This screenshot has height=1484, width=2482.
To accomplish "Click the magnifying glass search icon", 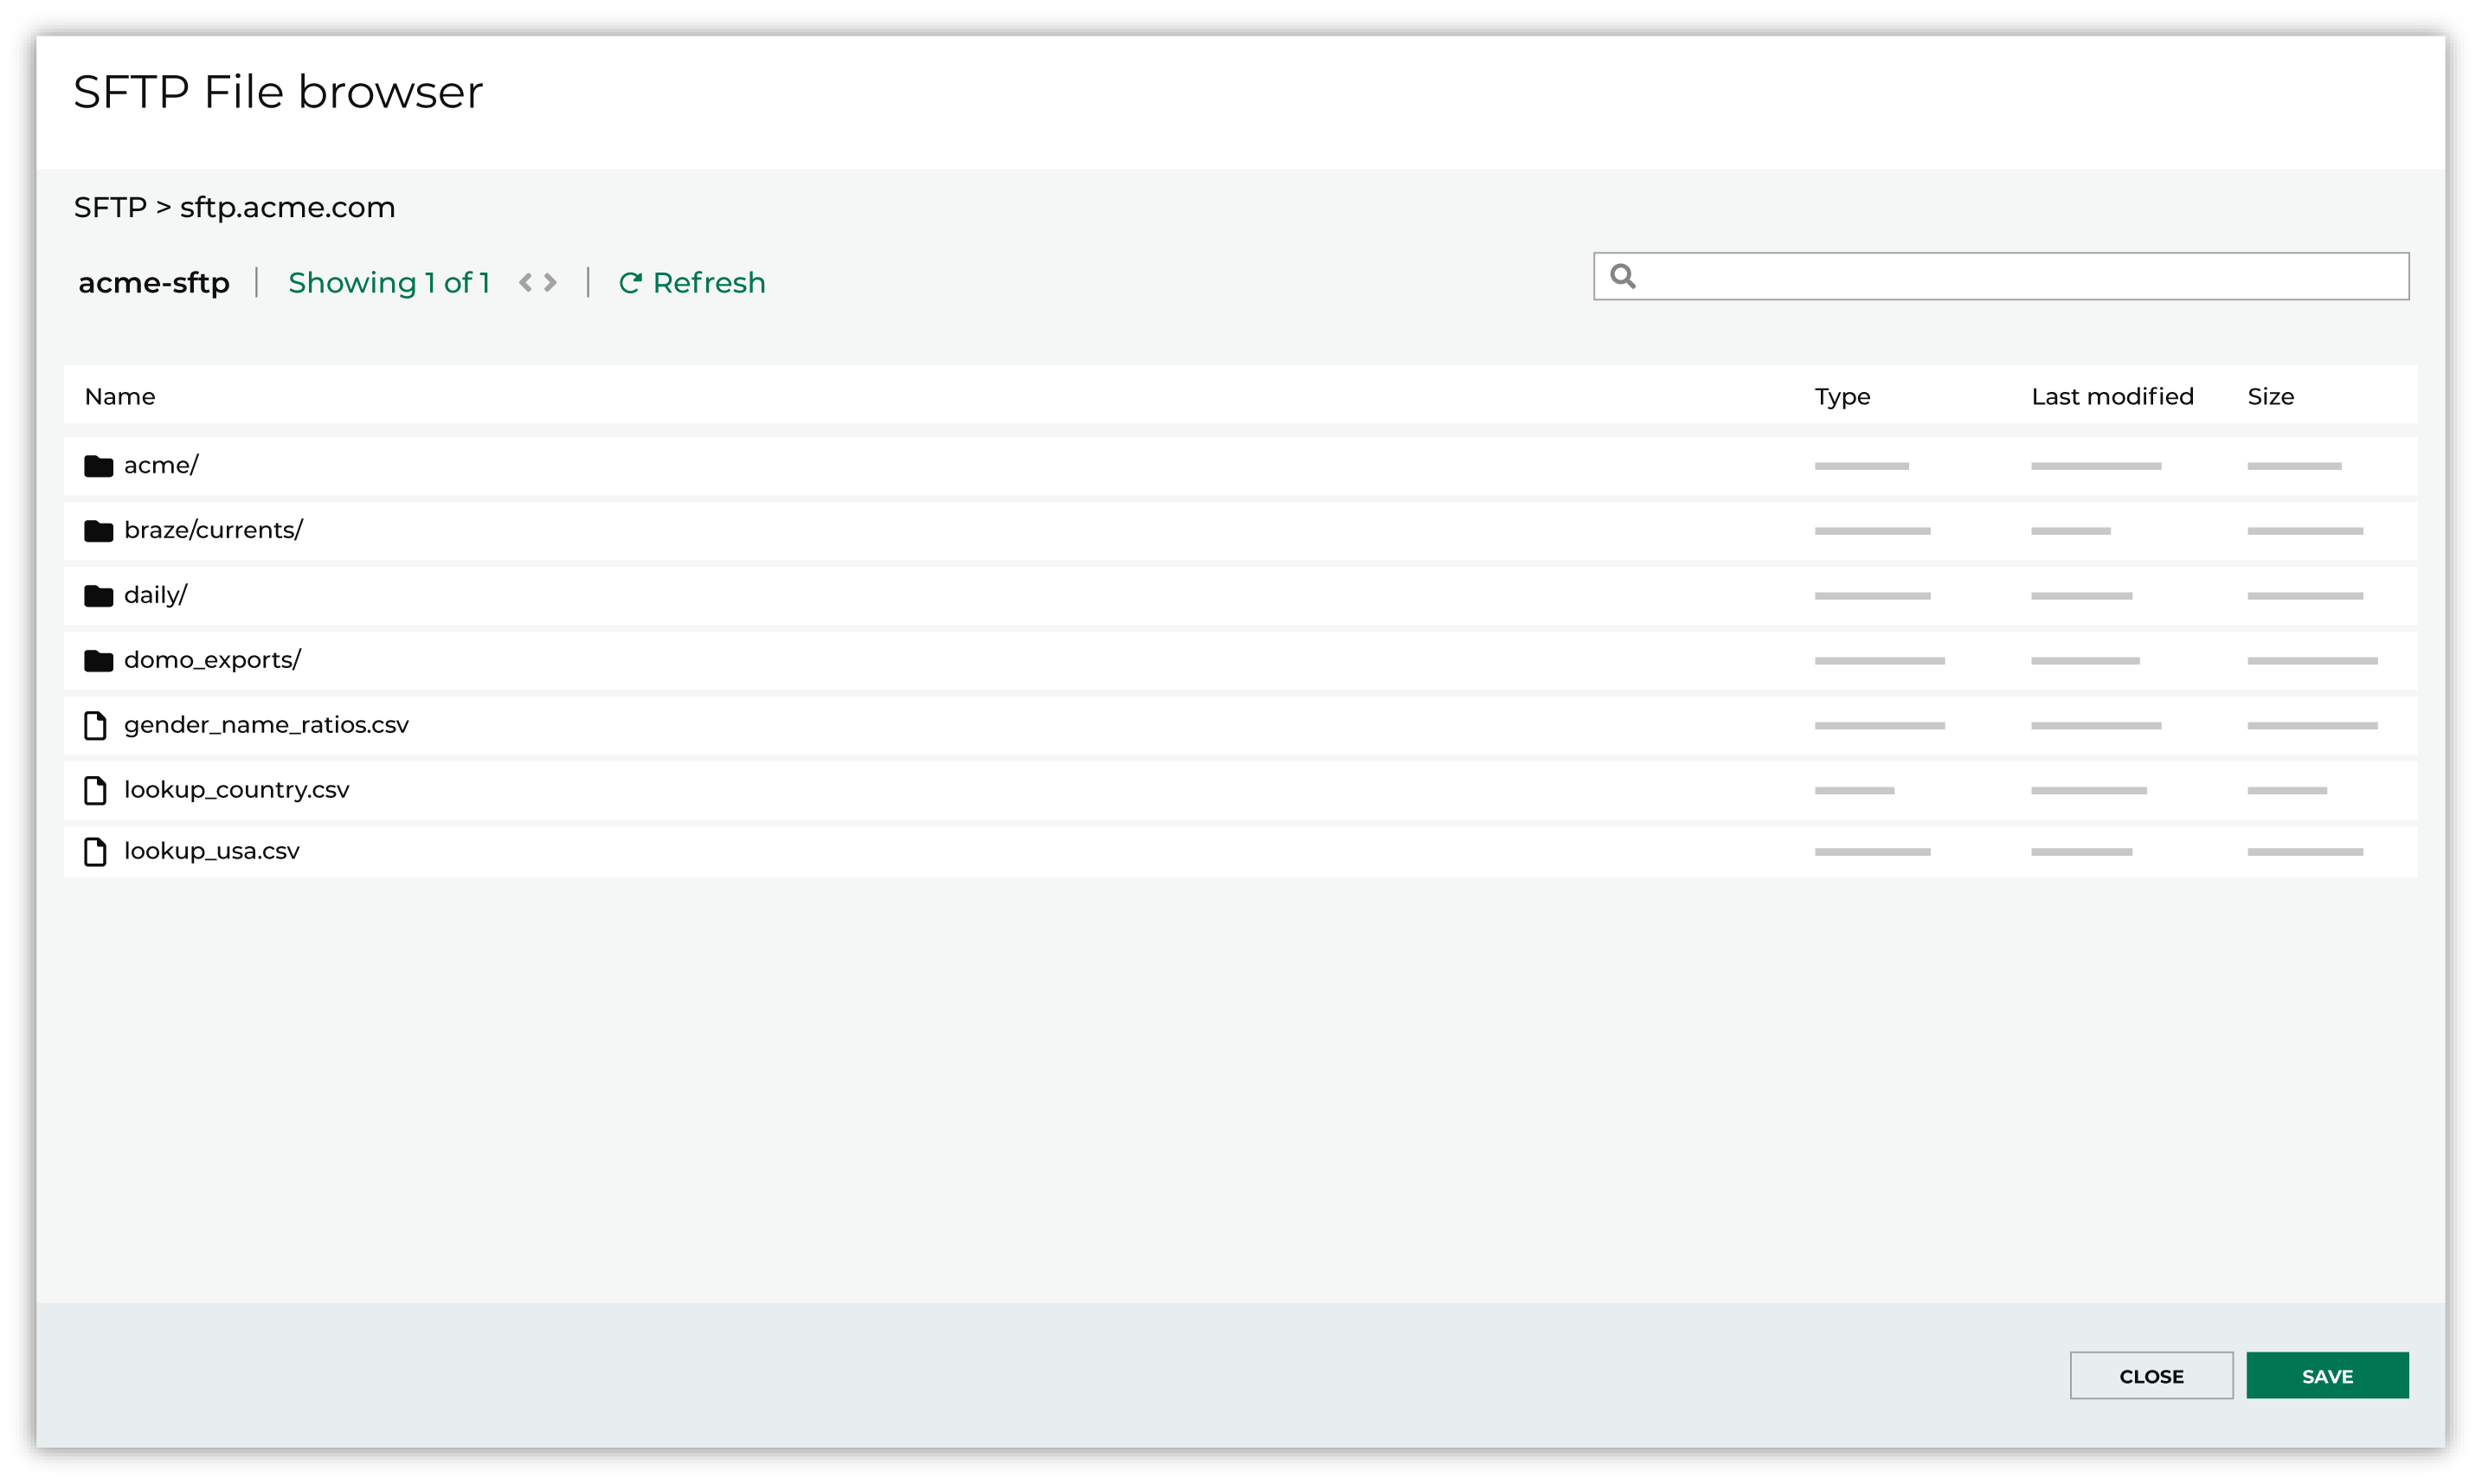I will [1622, 275].
